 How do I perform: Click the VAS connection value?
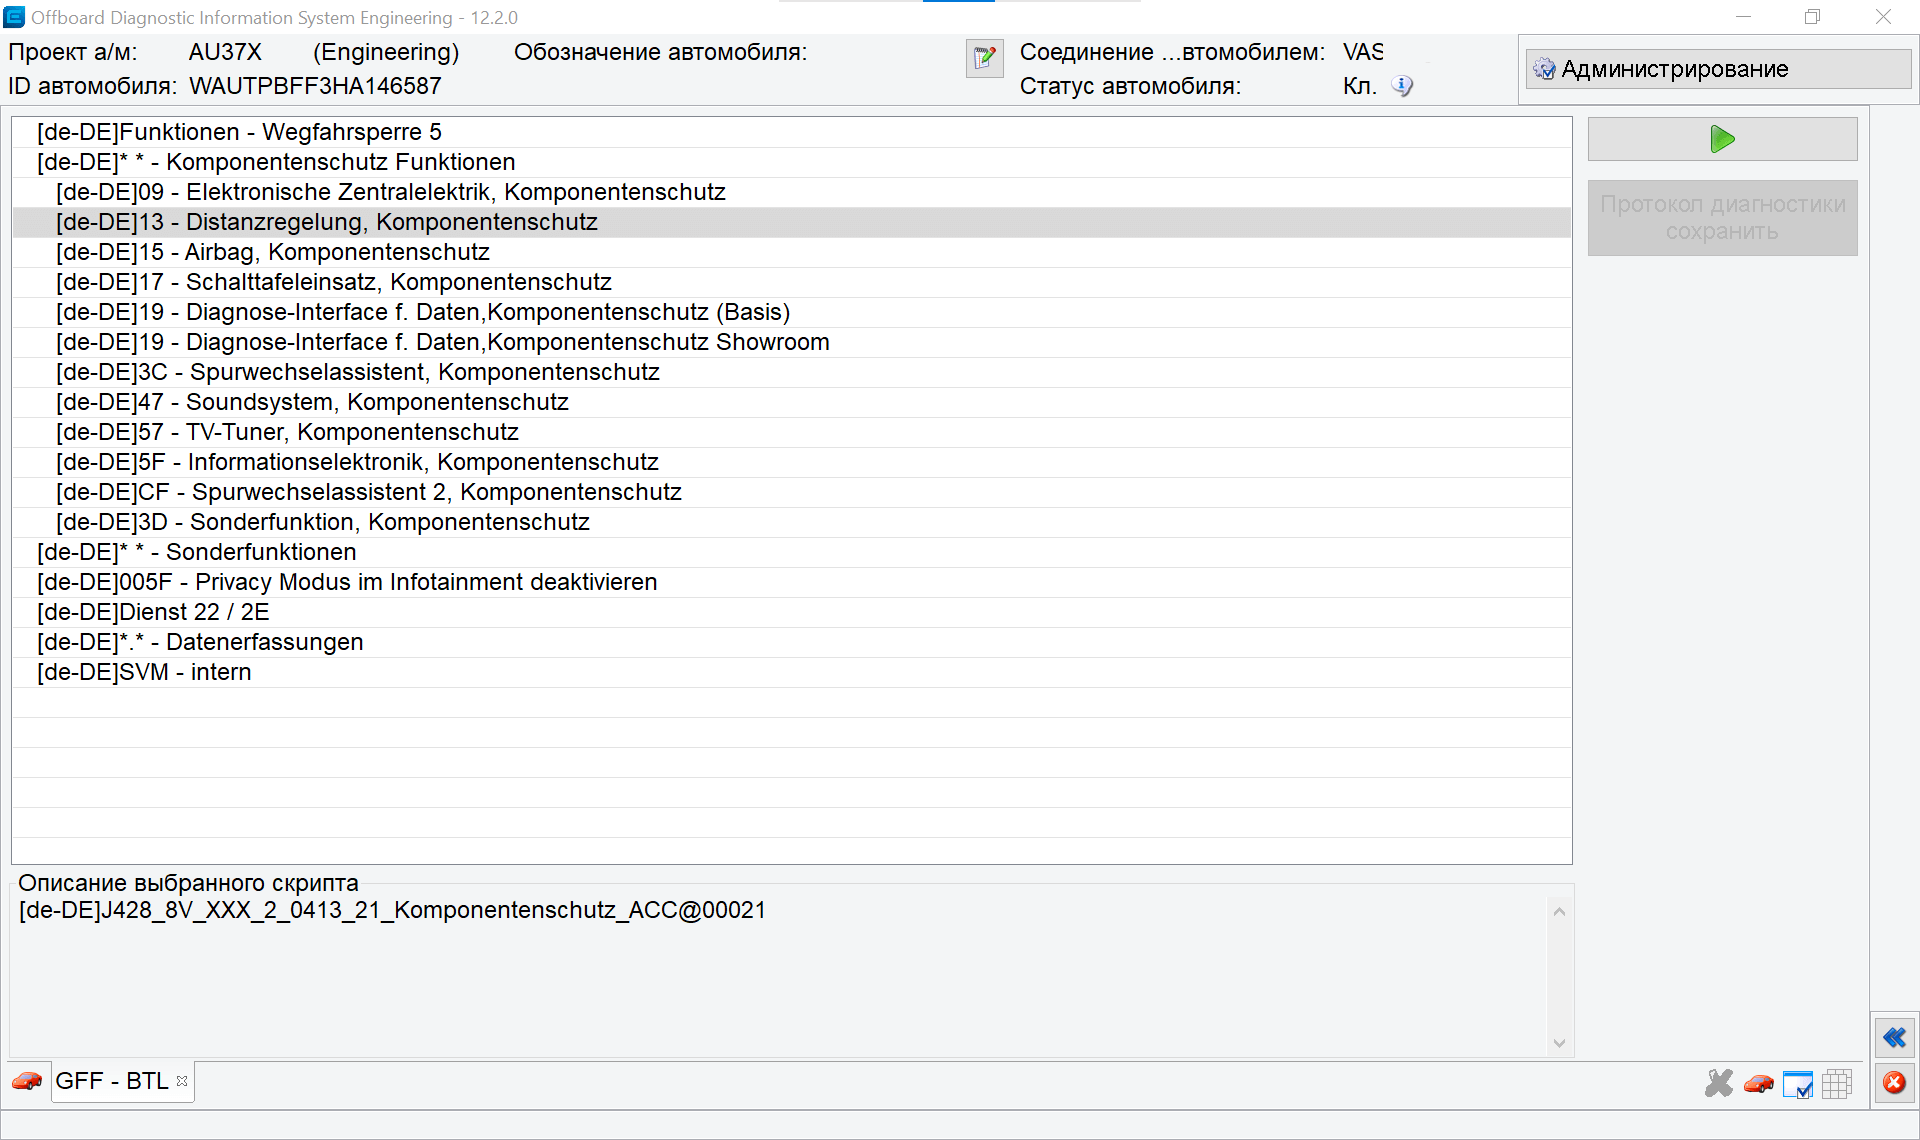[1363, 52]
